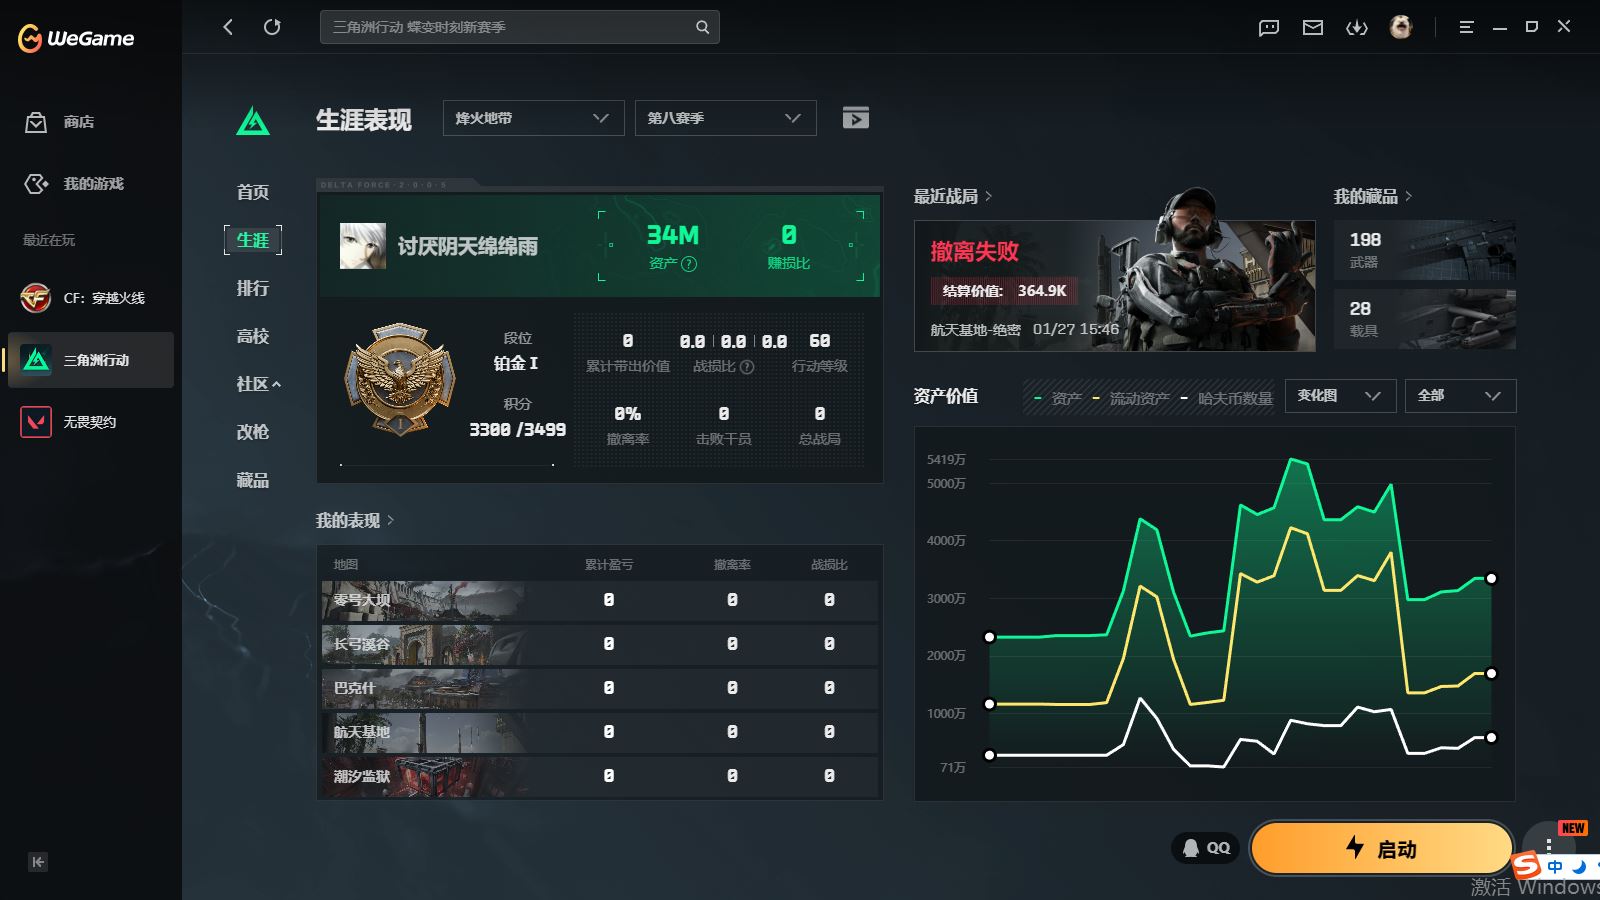Click the back arrow navigation icon
The width and height of the screenshot is (1600, 900).
click(x=228, y=27)
